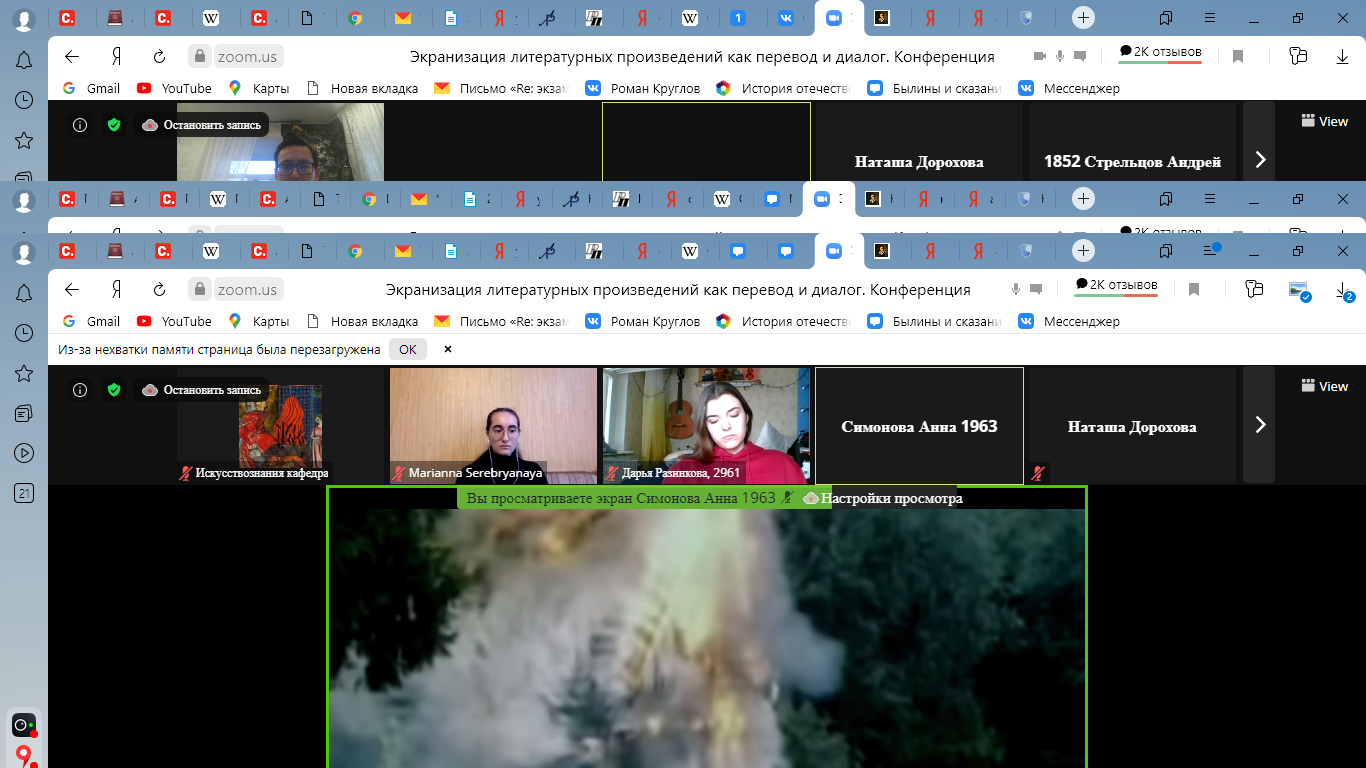Open browser menu in middle background window
The height and width of the screenshot is (768, 1366).
click(1211, 198)
